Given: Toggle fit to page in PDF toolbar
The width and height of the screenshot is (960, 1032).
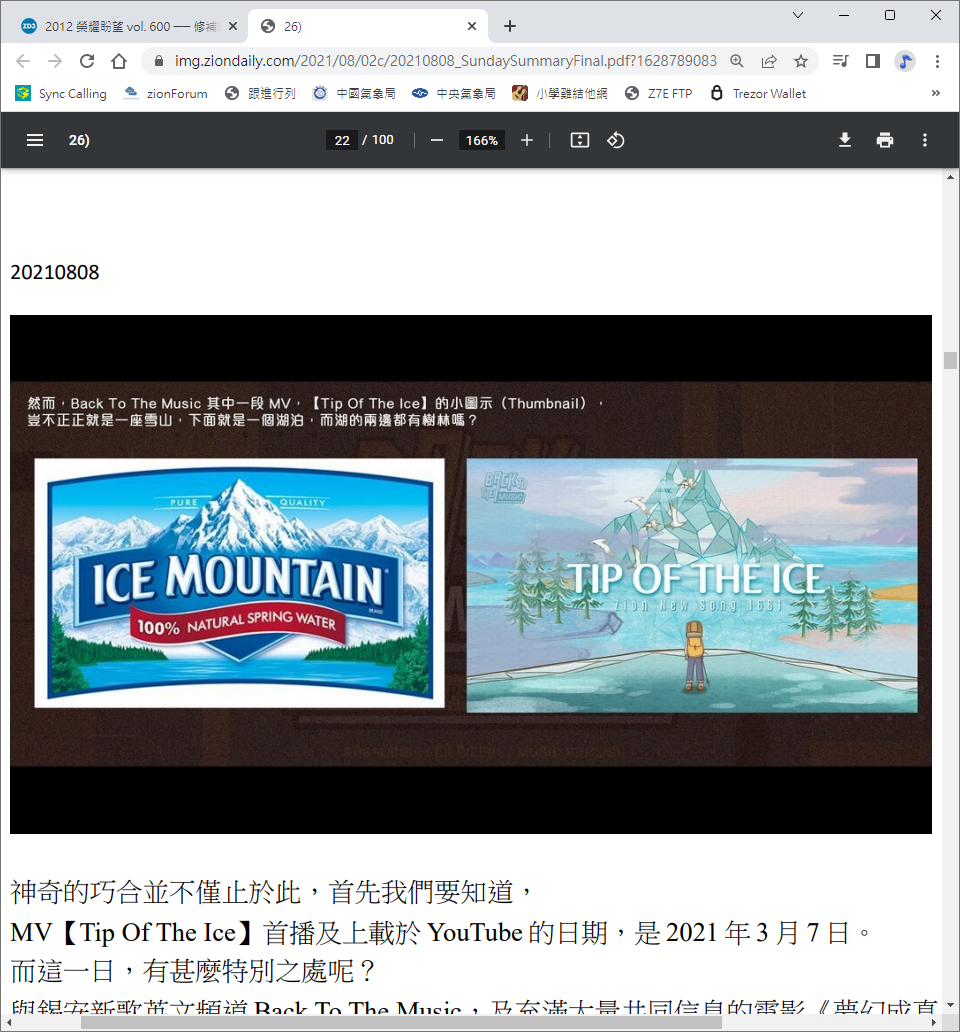Looking at the screenshot, I should (x=580, y=140).
